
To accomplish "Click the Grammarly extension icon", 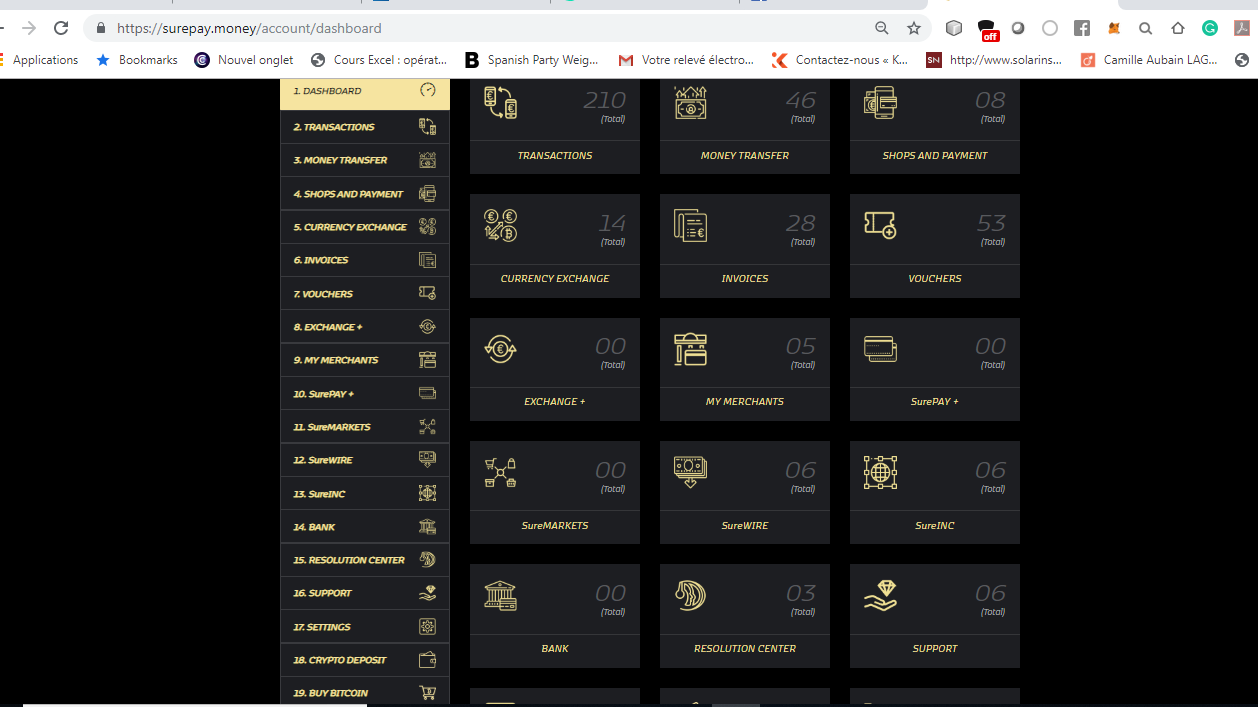I will pyautogui.click(x=1210, y=28).
